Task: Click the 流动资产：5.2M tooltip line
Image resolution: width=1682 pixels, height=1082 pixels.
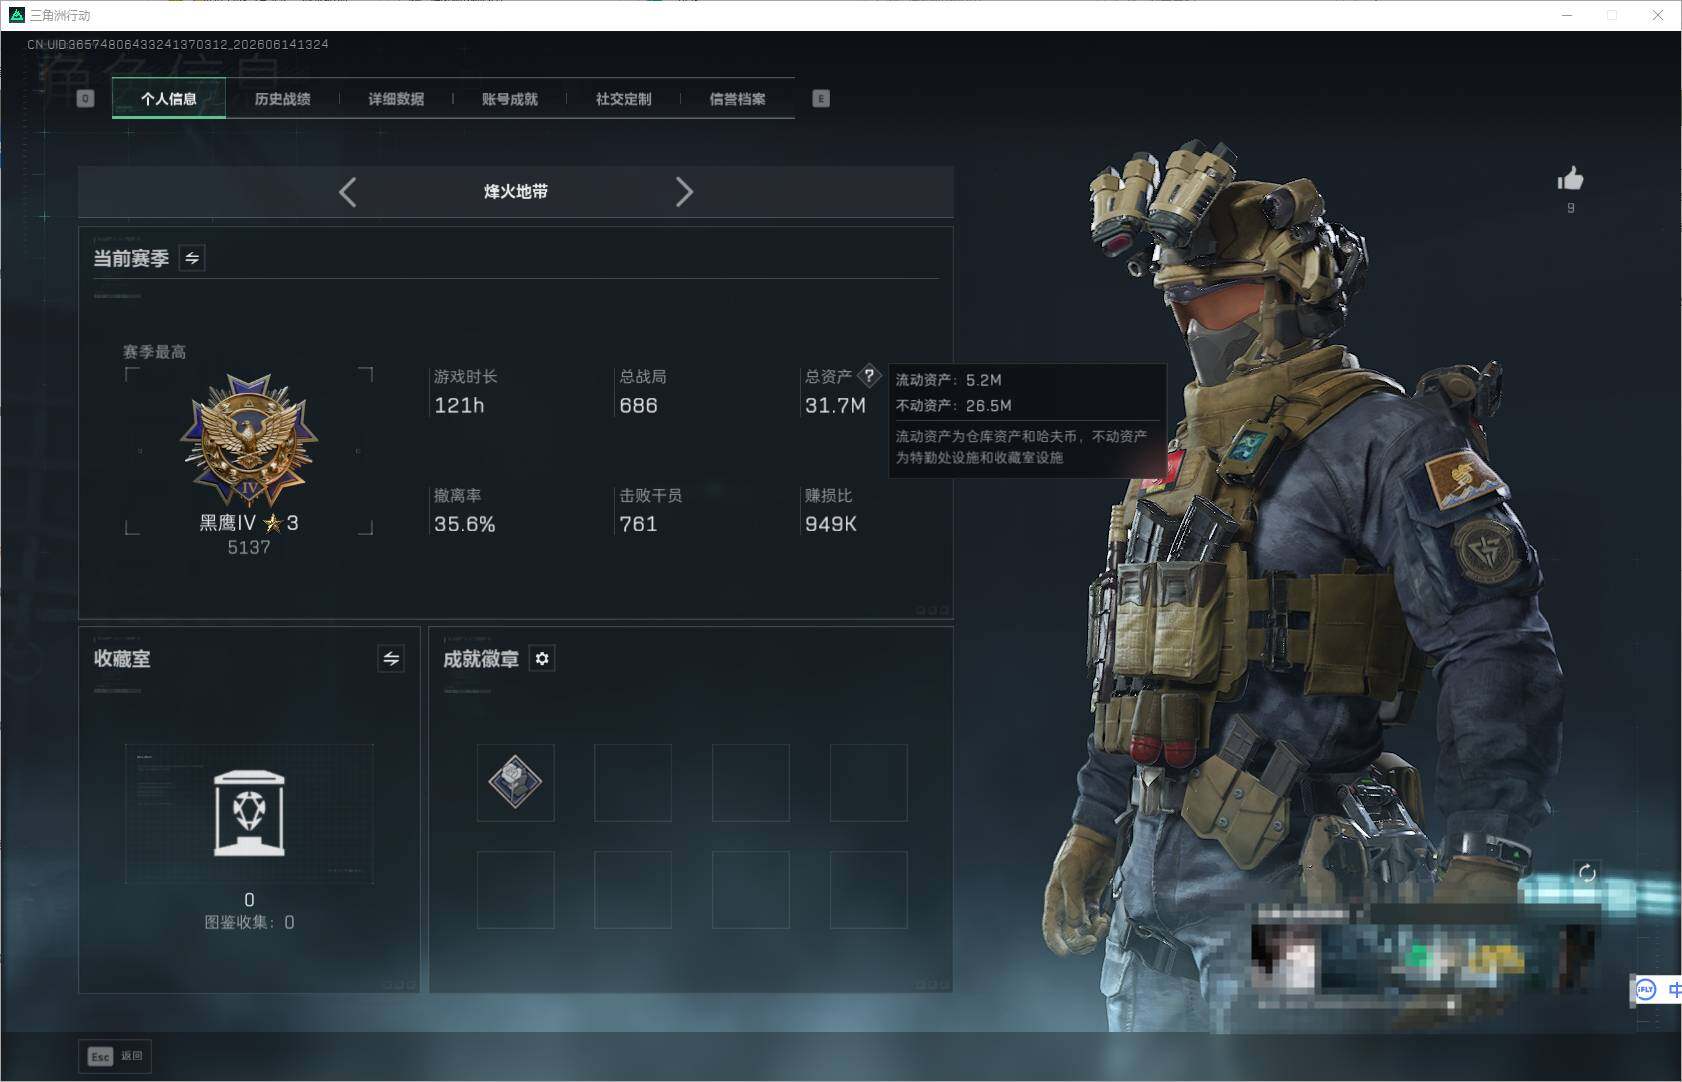Action: coord(948,380)
